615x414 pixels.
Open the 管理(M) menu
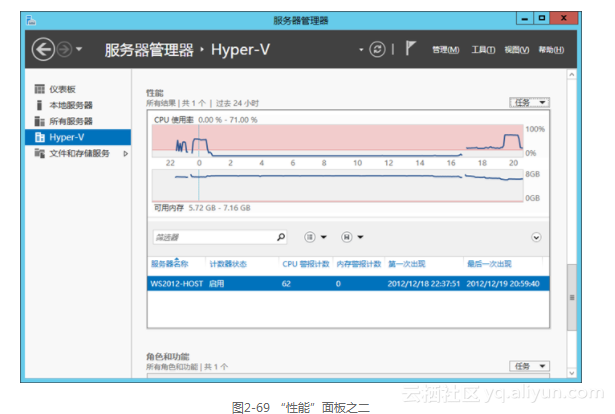click(446, 50)
